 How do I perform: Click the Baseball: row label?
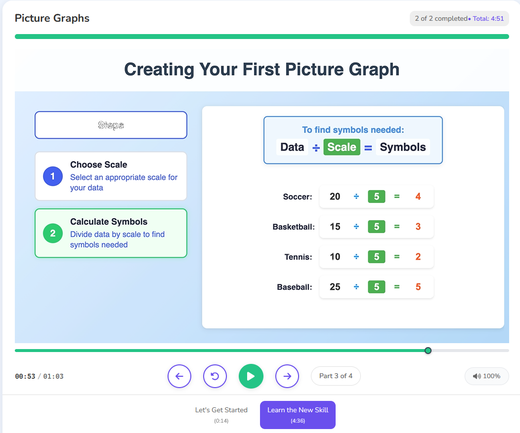click(294, 287)
